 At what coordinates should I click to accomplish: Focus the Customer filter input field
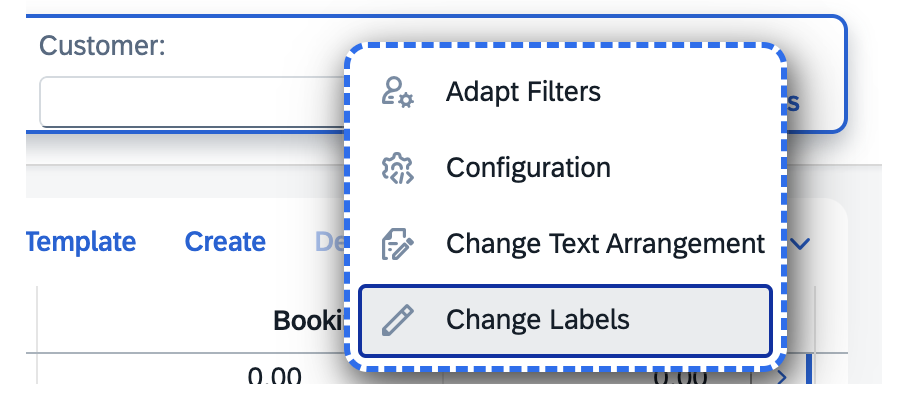click(193, 102)
